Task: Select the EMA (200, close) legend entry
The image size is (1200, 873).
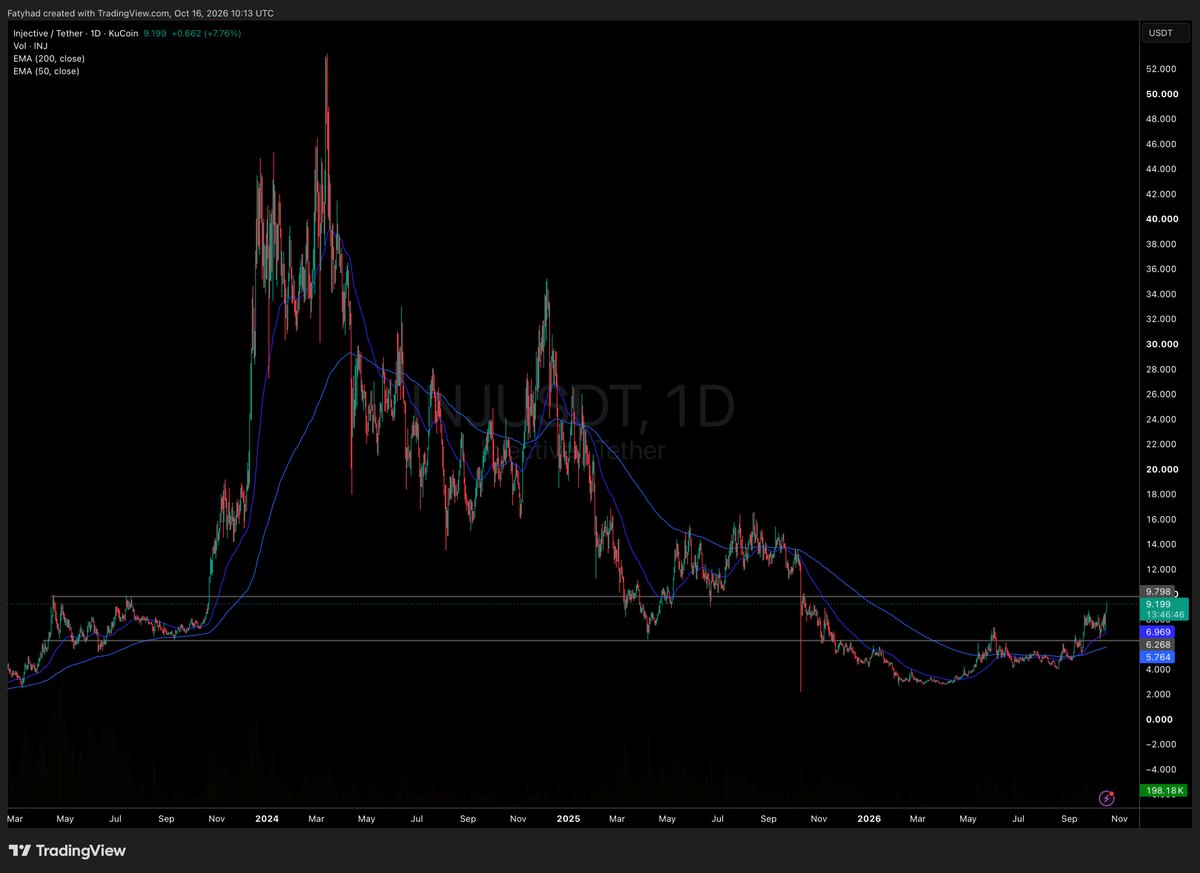Action: point(48,59)
